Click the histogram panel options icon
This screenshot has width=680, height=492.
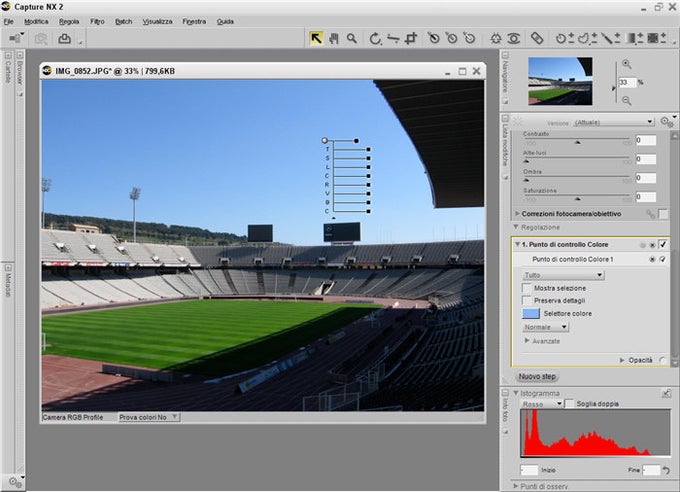[666, 394]
